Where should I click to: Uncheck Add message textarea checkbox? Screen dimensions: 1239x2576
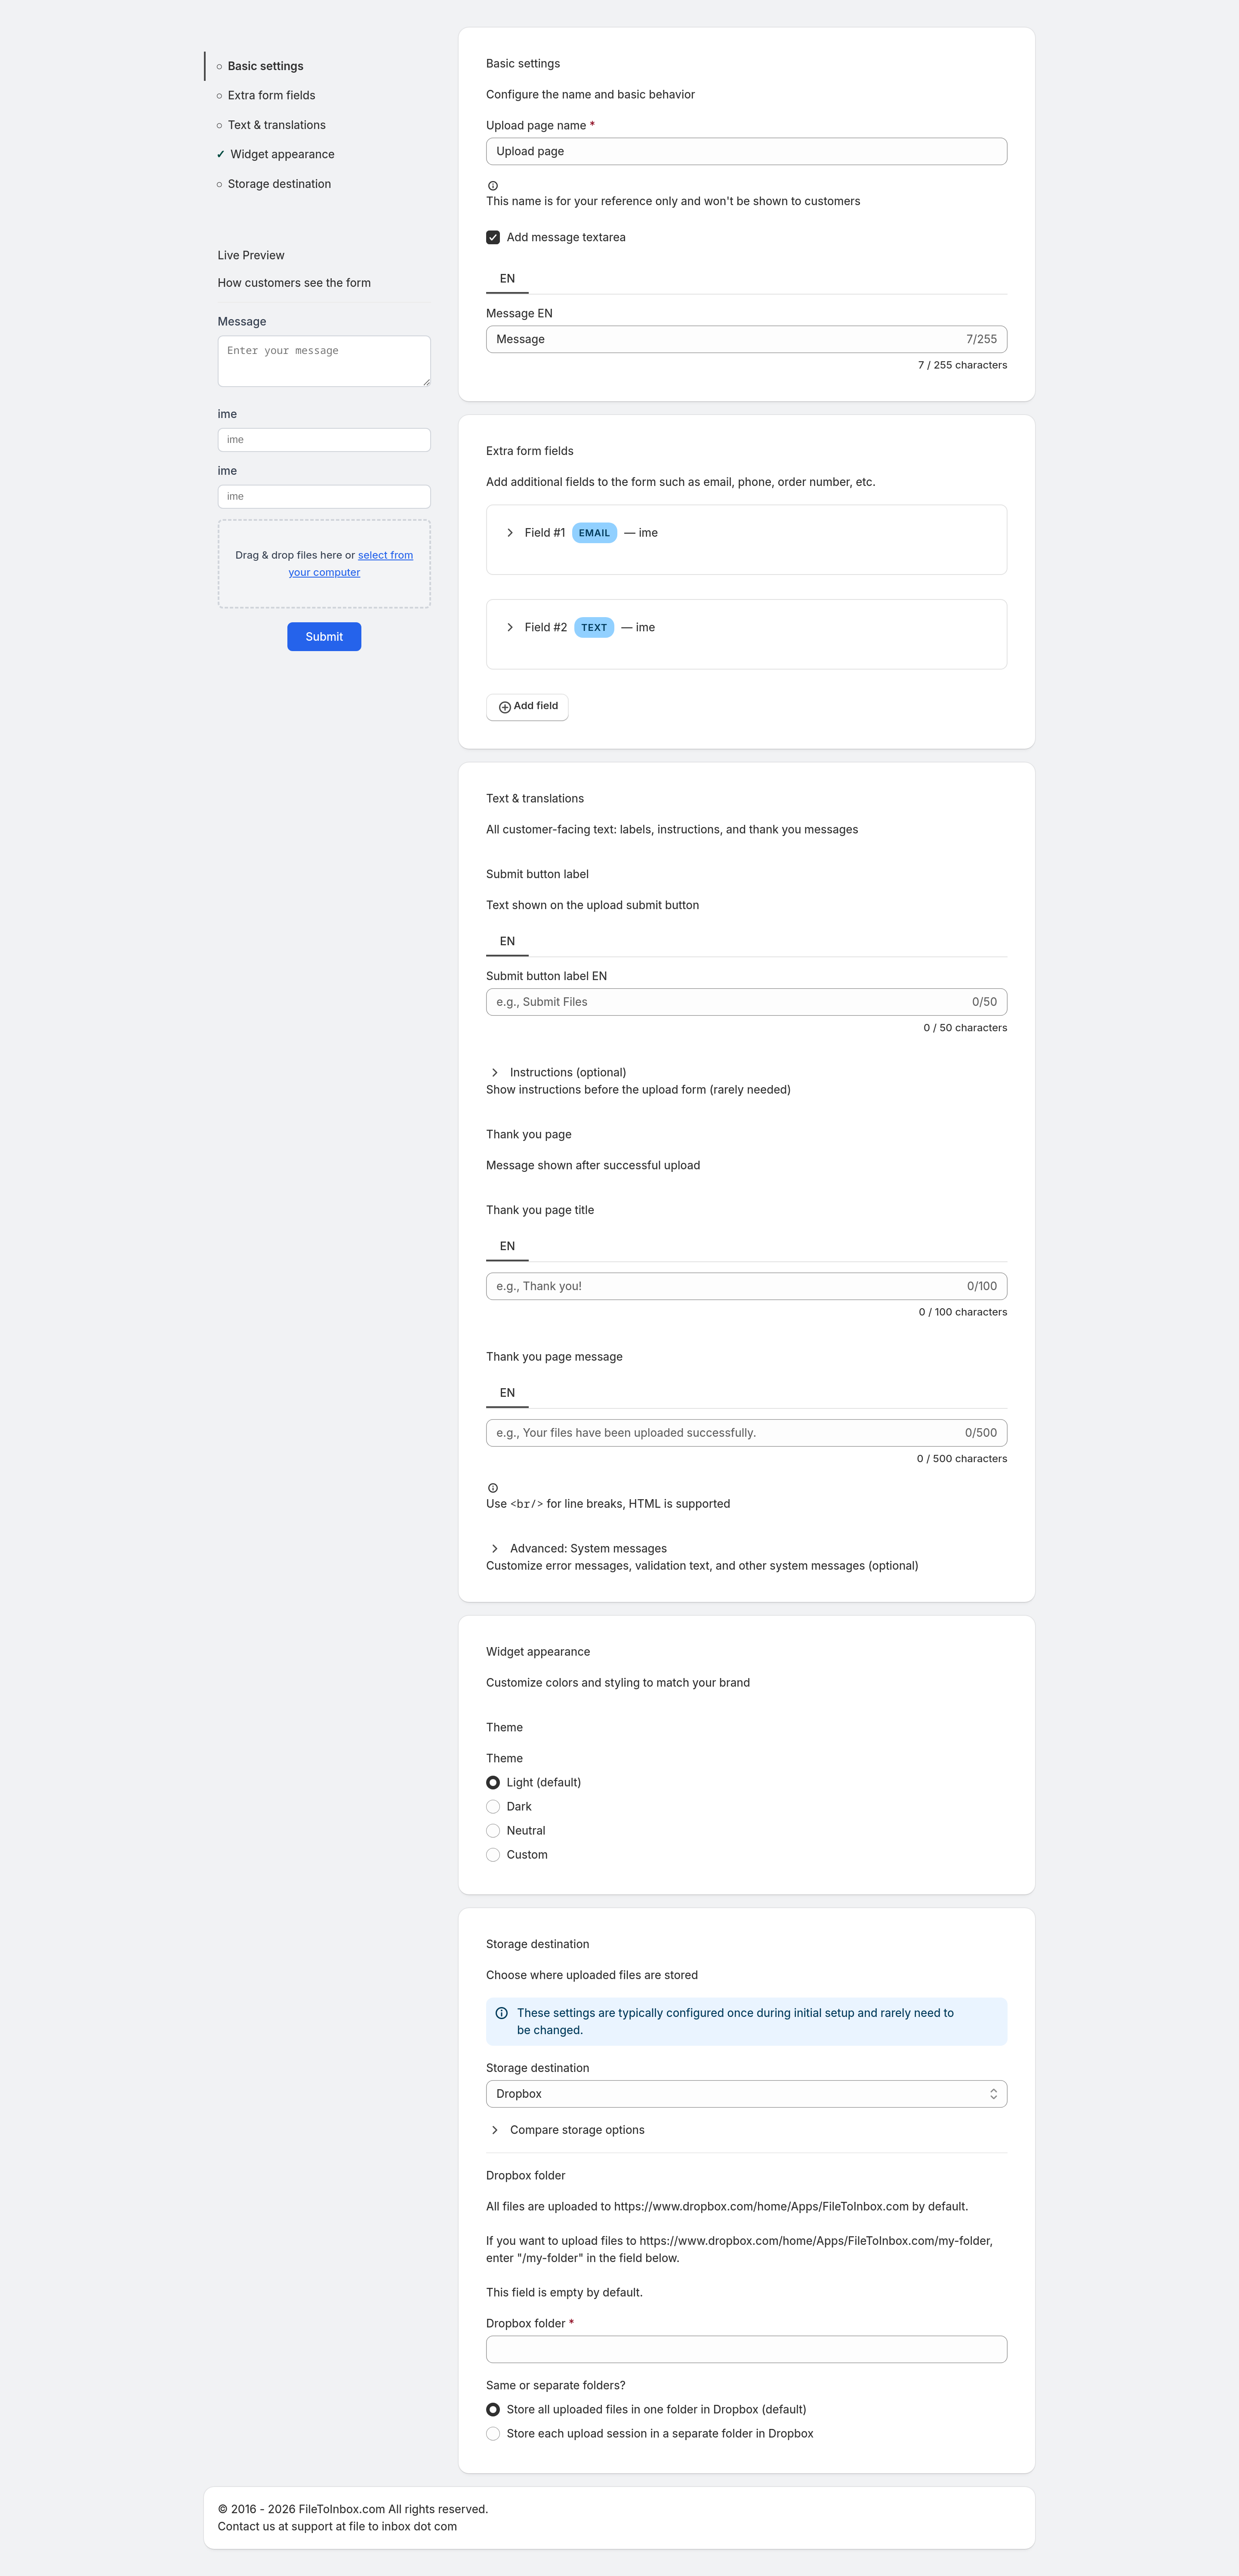tap(493, 238)
